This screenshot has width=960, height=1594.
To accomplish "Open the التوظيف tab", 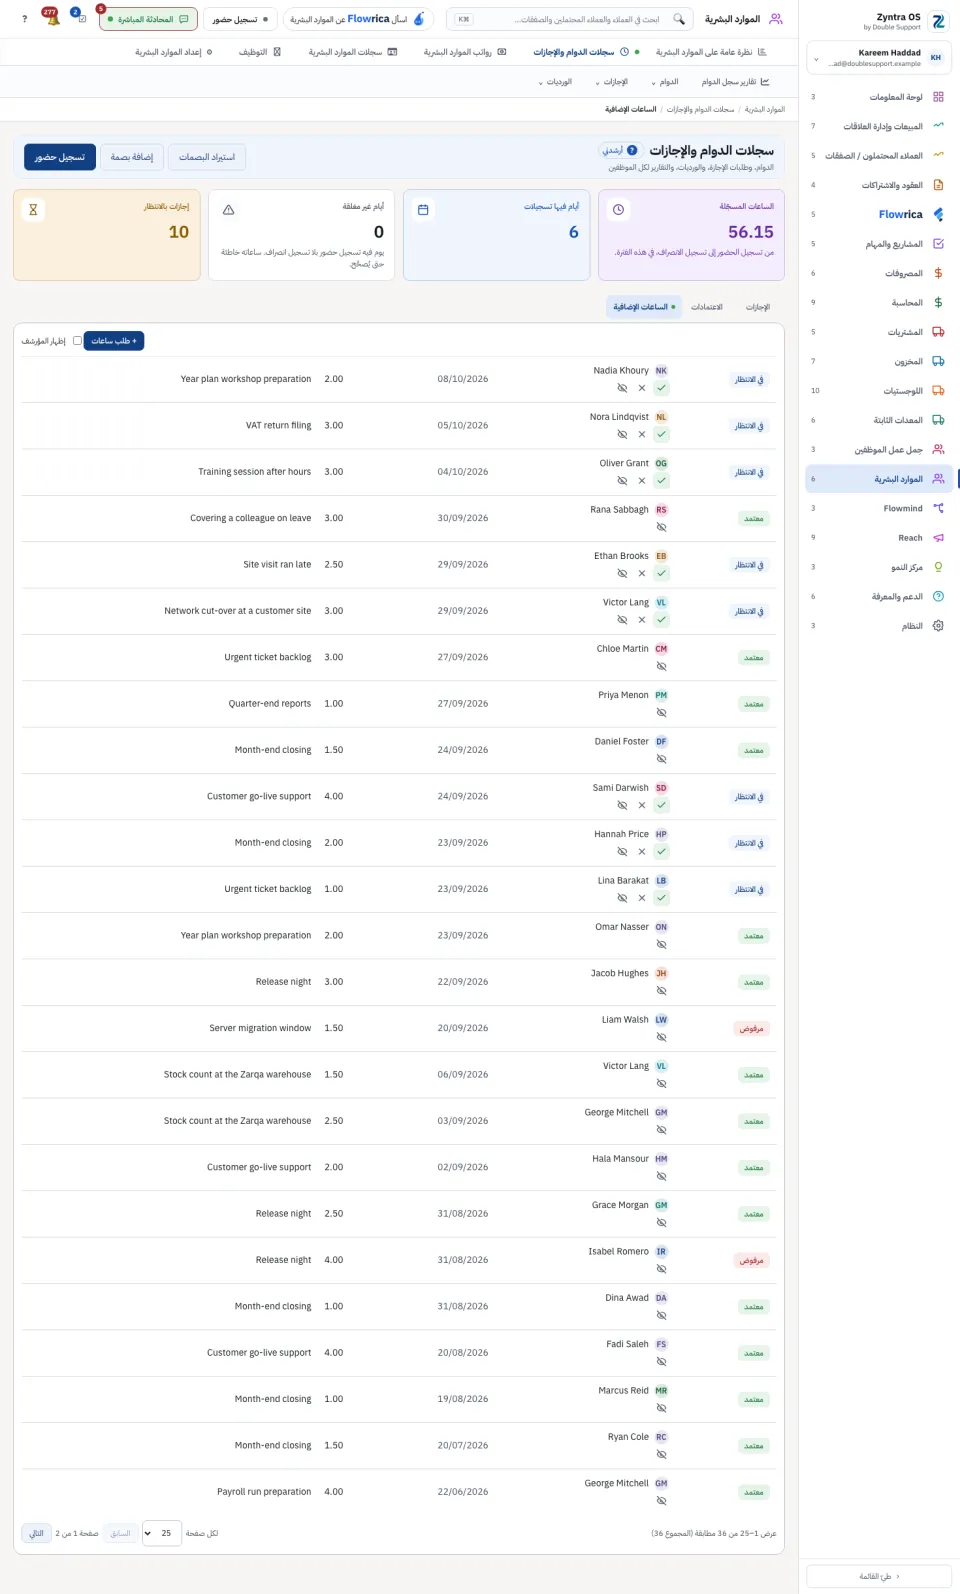I will point(260,52).
